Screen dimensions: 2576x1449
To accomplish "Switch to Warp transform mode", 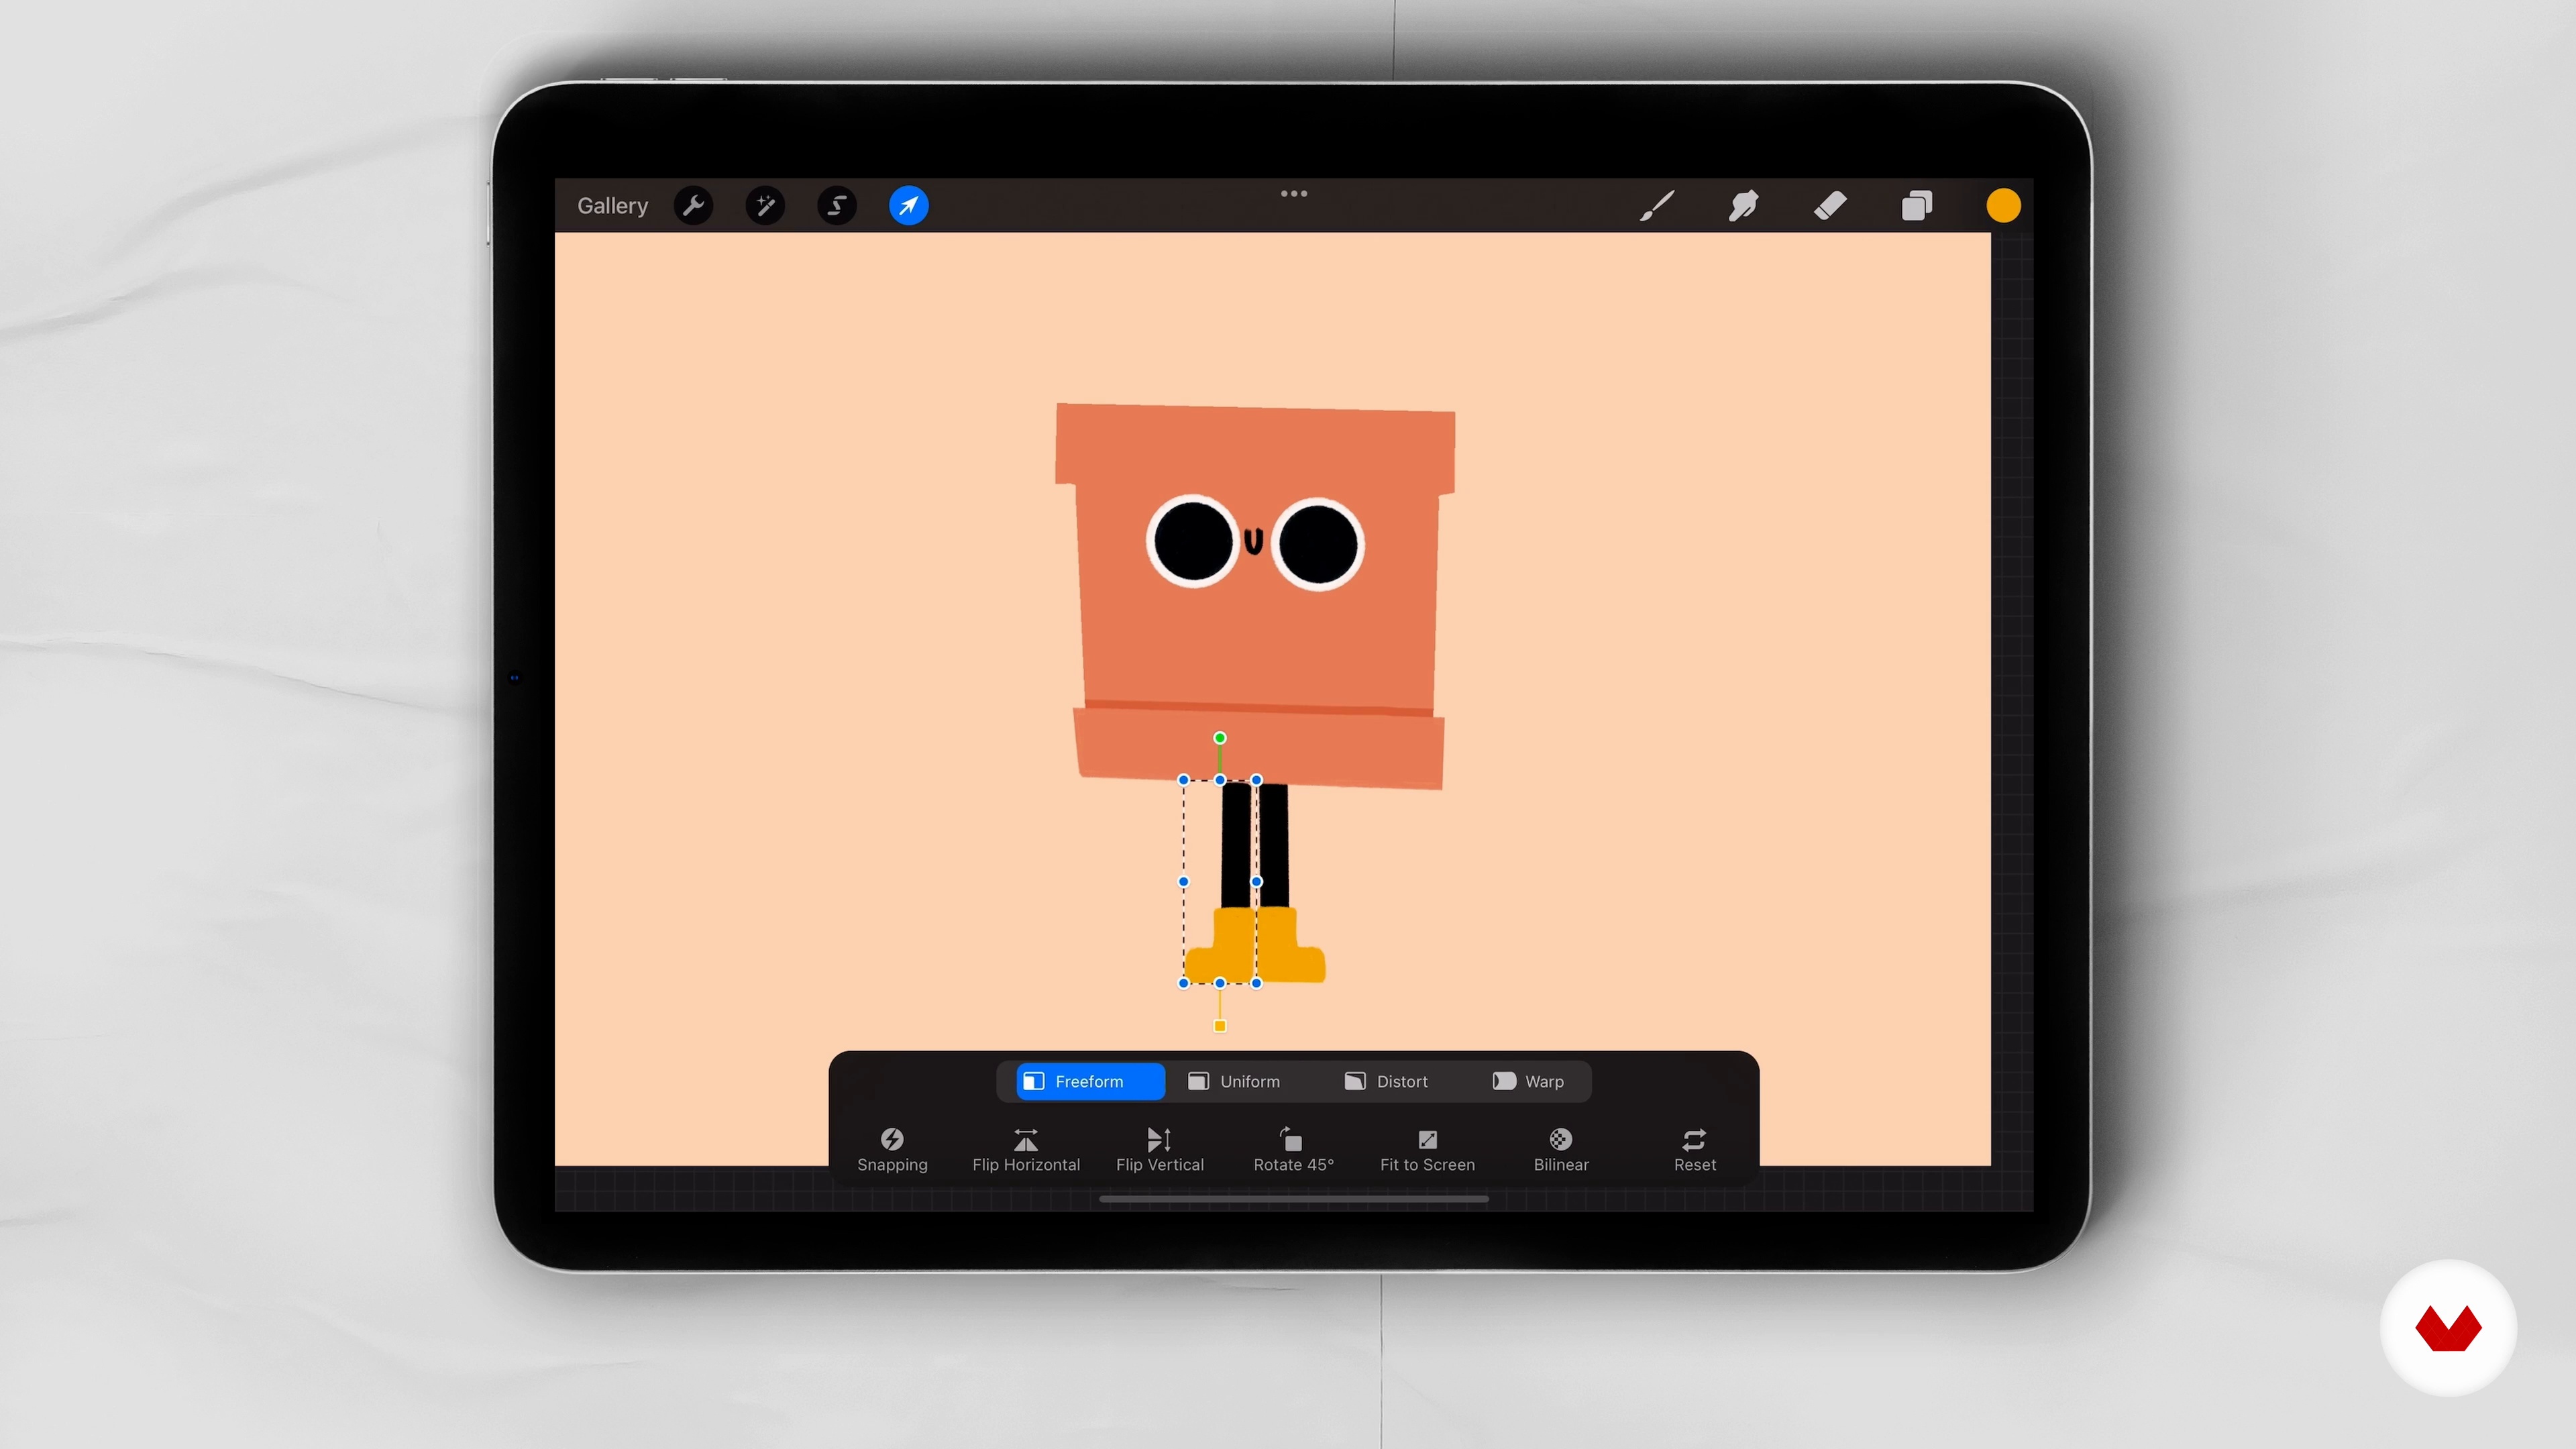I will (x=1528, y=1081).
